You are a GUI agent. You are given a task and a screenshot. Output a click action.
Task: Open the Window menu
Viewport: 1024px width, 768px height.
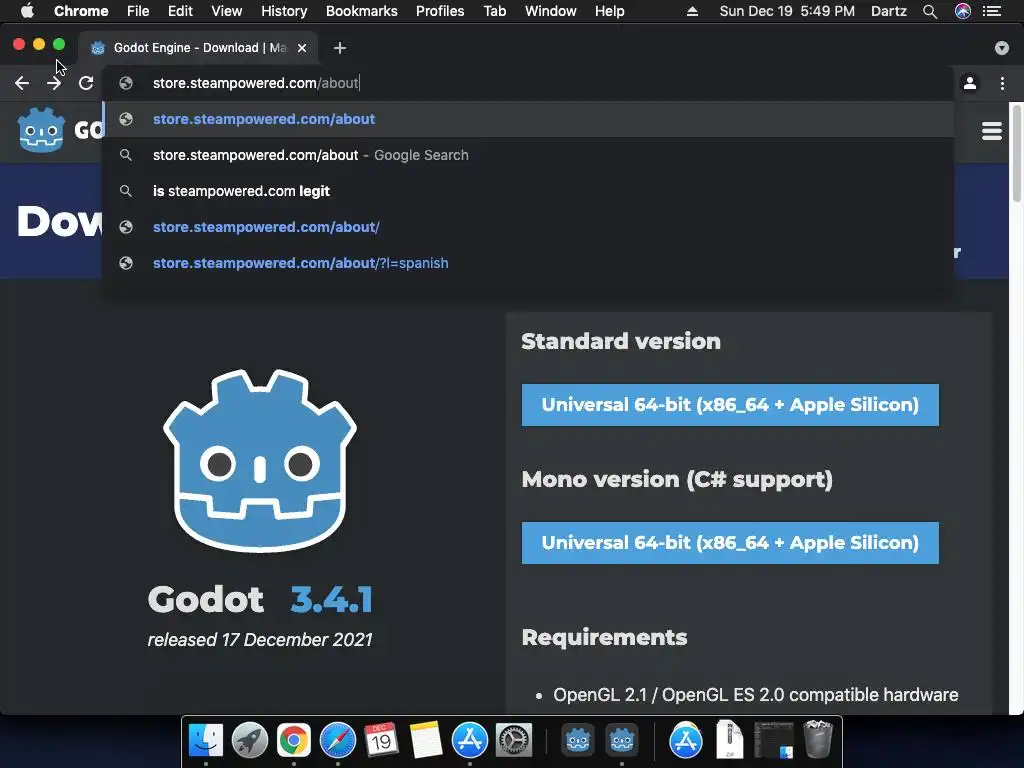551,11
